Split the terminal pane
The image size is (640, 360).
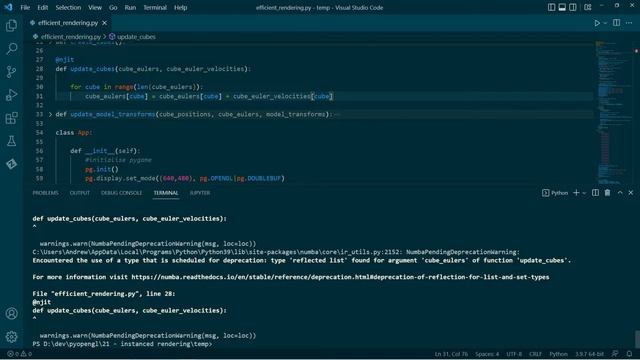click(x=596, y=193)
